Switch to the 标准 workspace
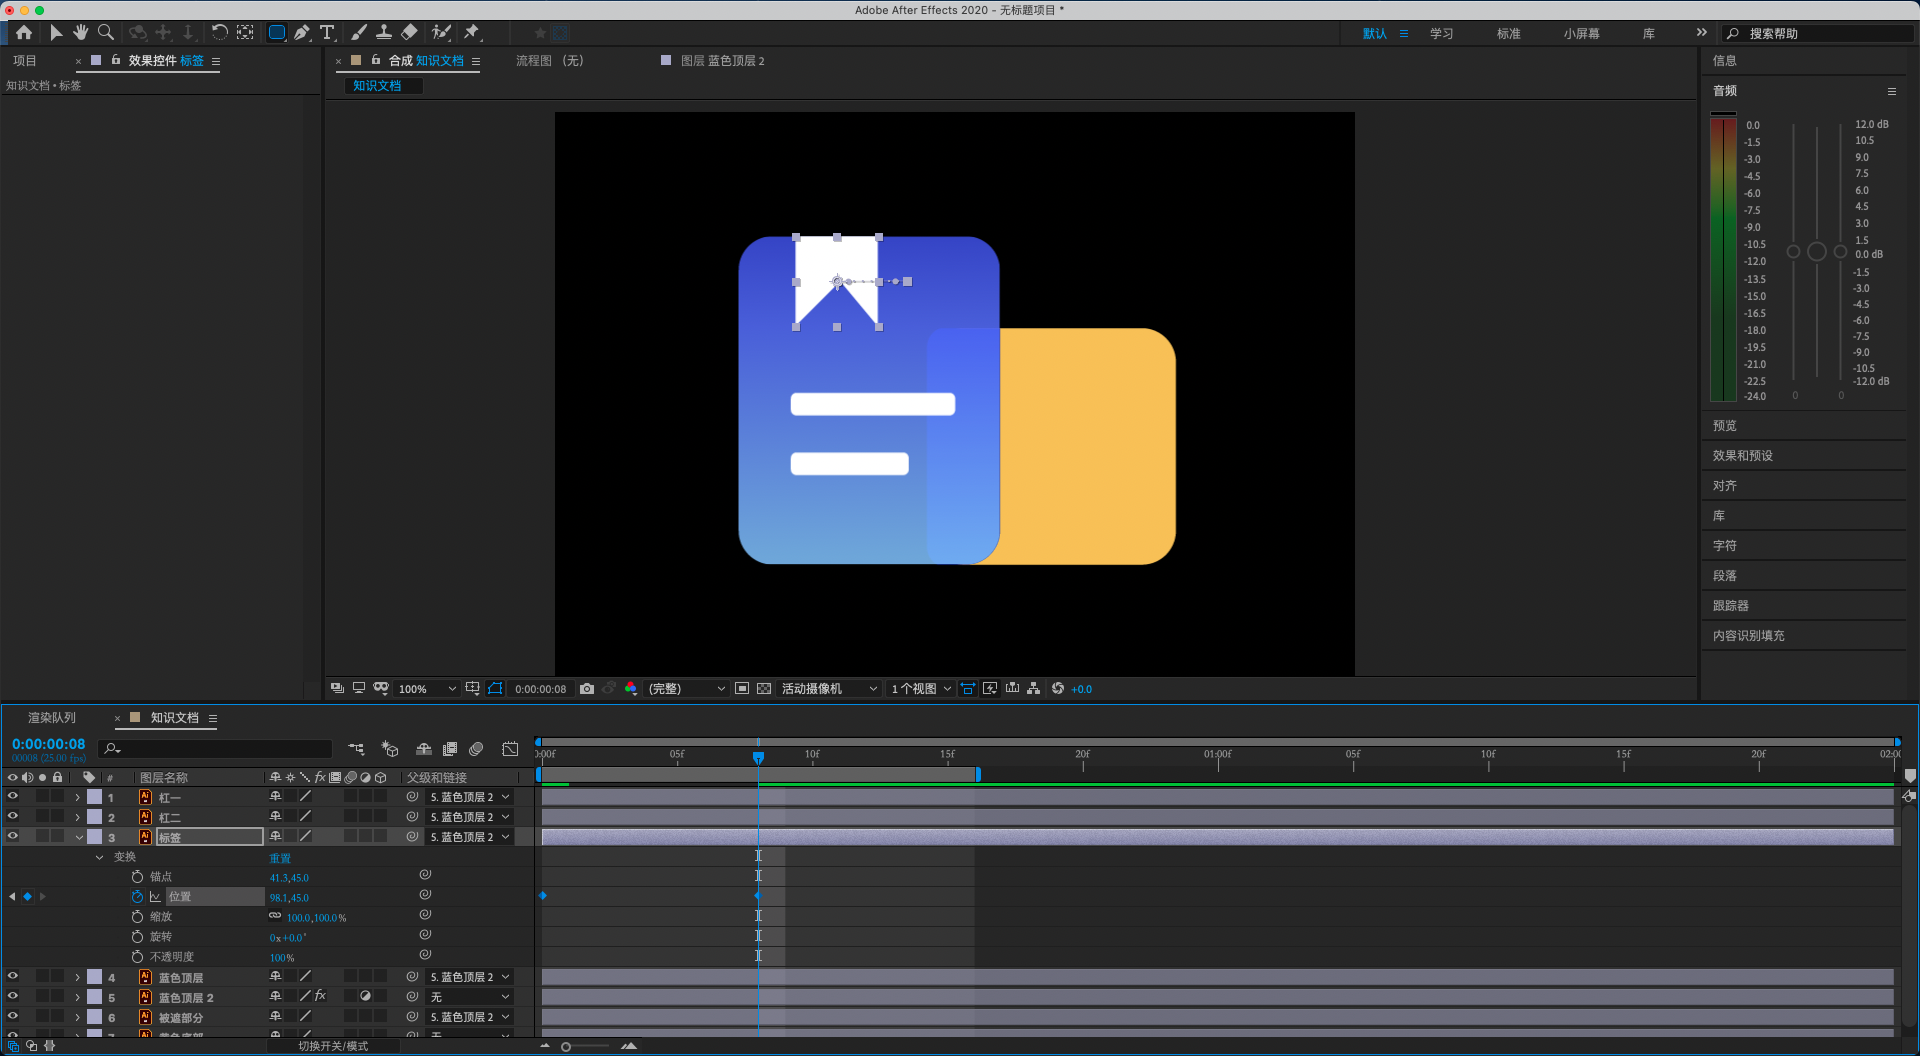Image resolution: width=1920 pixels, height=1056 pixels. click(1508, 34)
